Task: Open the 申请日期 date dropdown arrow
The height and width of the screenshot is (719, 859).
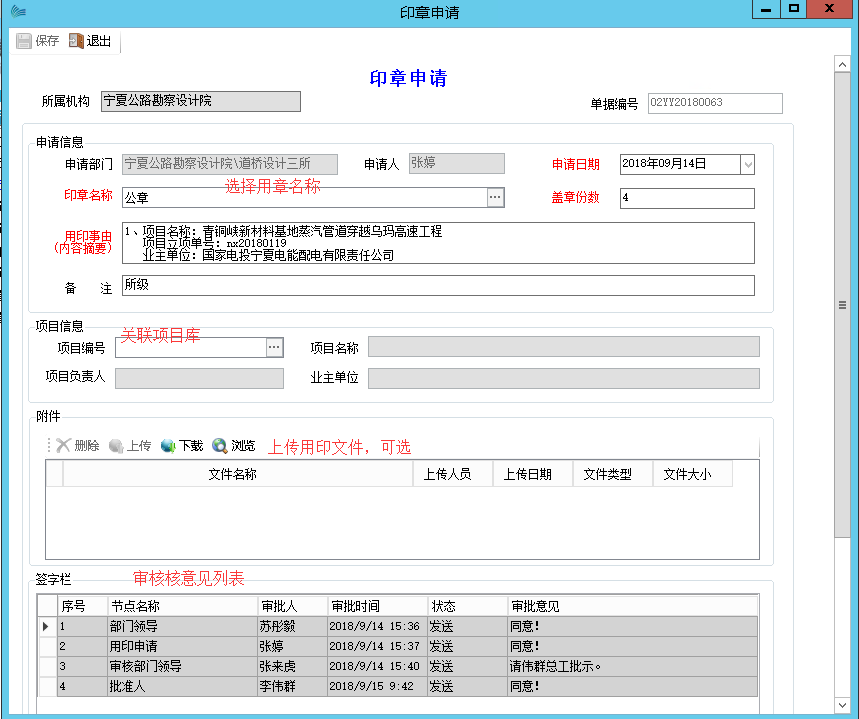Action: point(748,164)
